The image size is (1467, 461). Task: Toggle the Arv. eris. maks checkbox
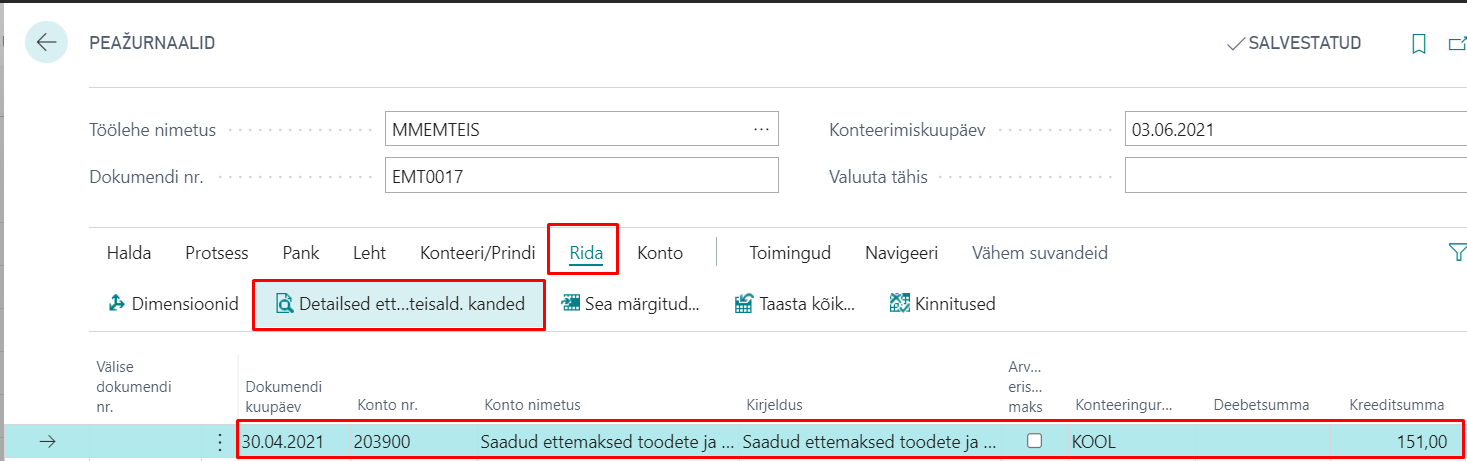tap(1035, 441)
